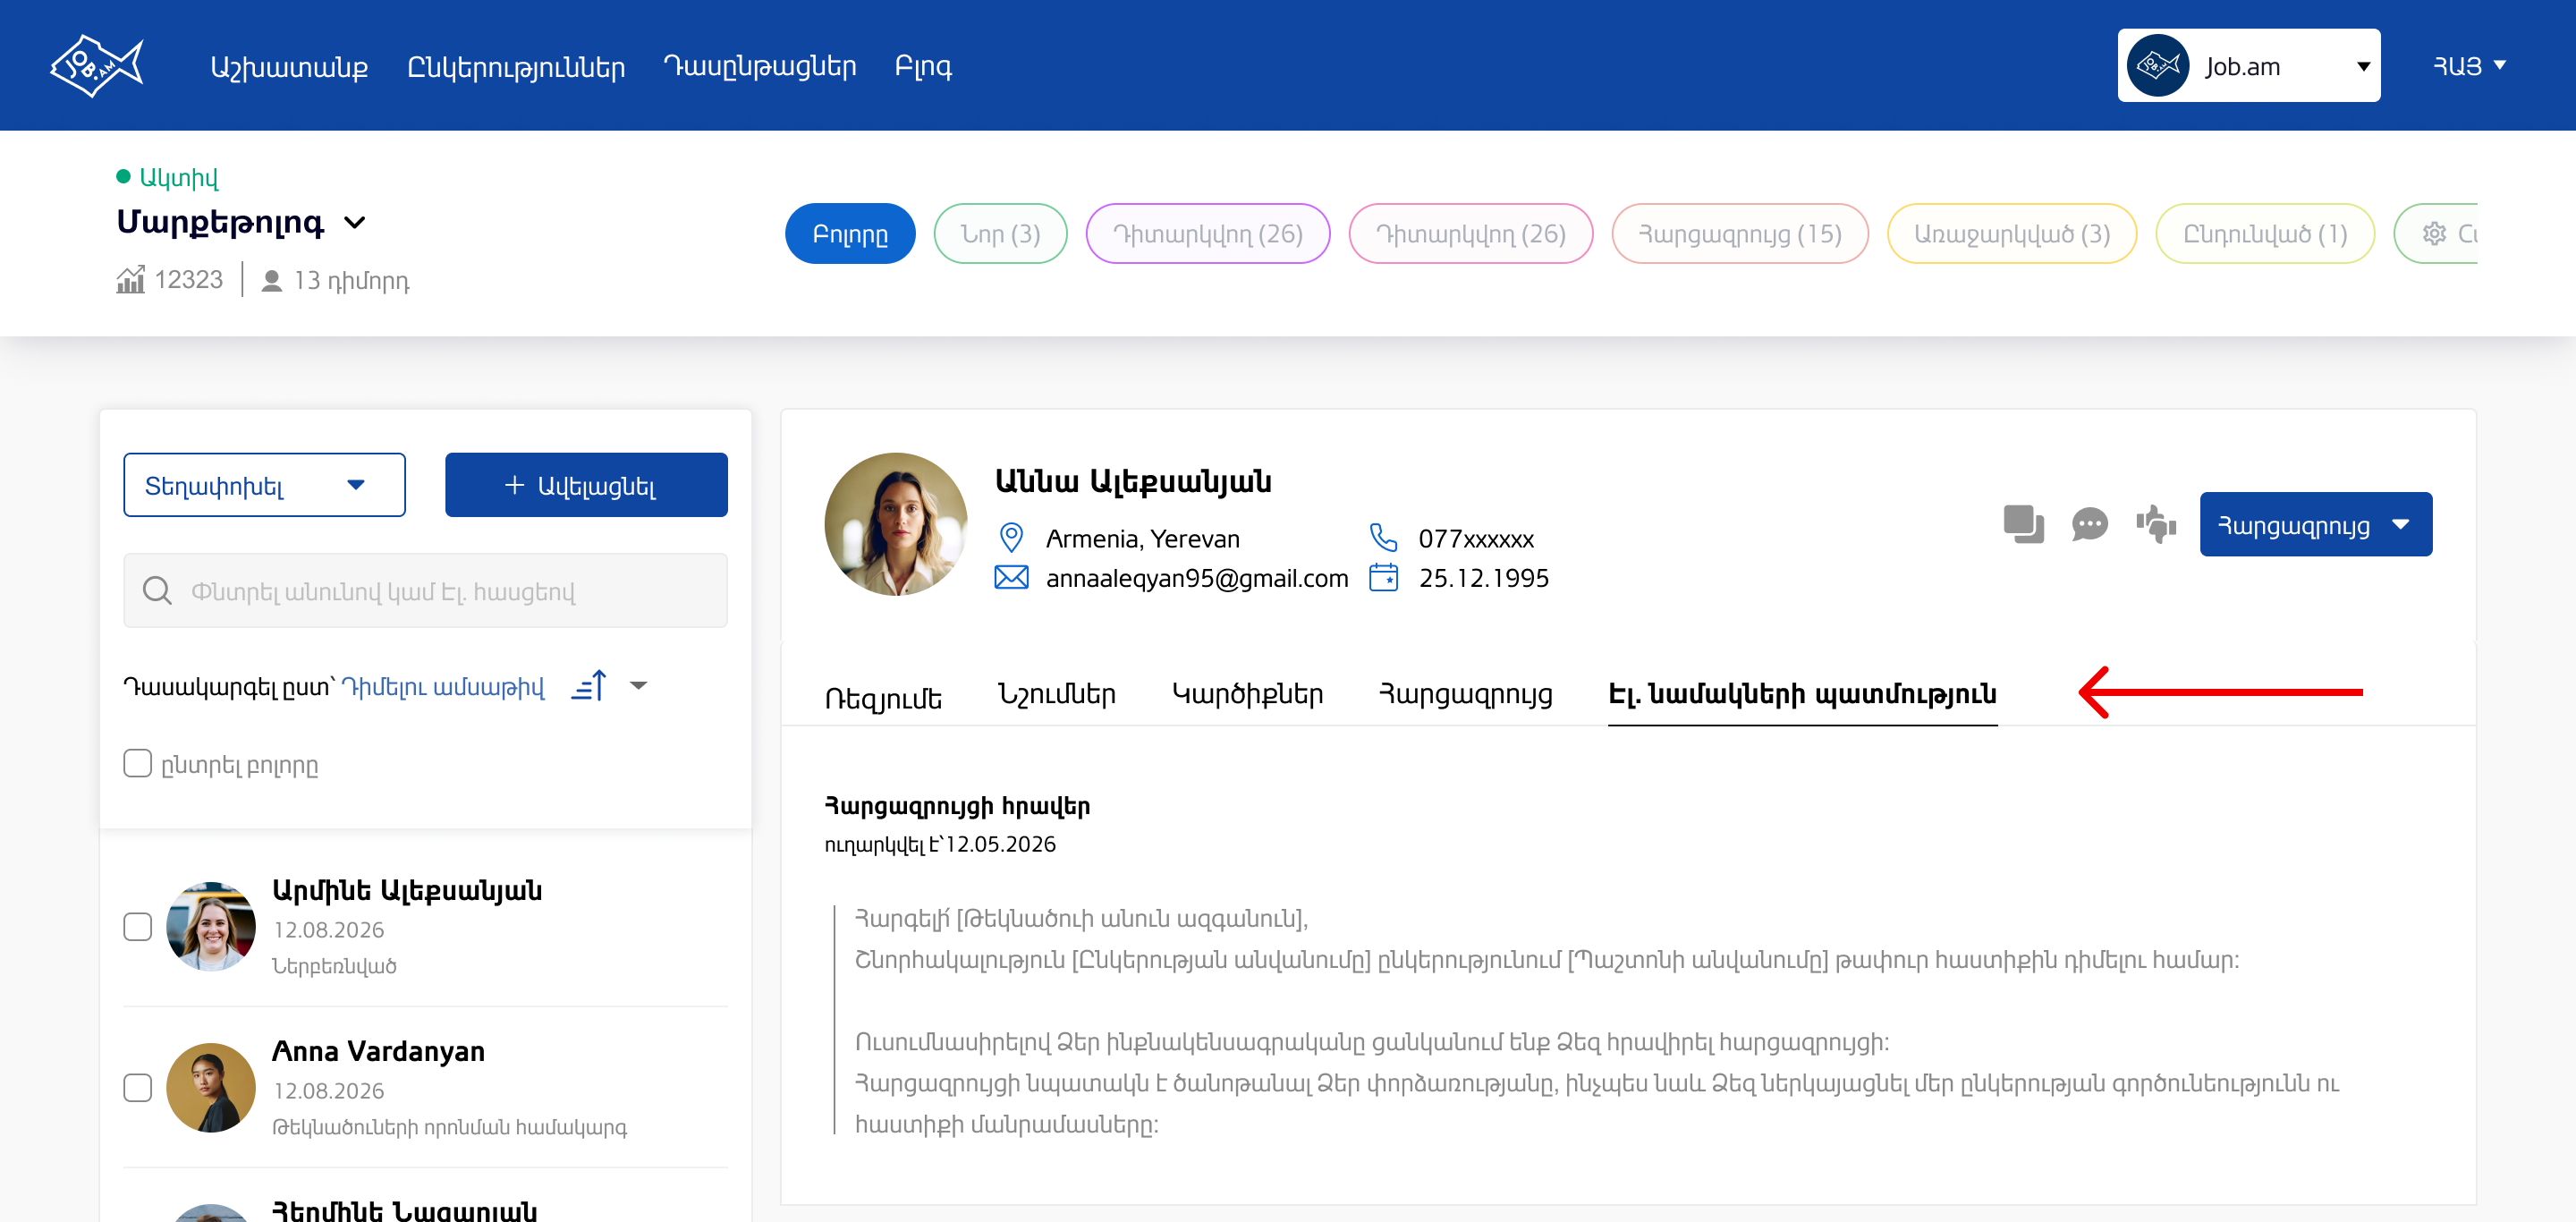The image size is (2576, 1222).
Task: Open the Ընկերություններ menu
Action: point(516,66)
